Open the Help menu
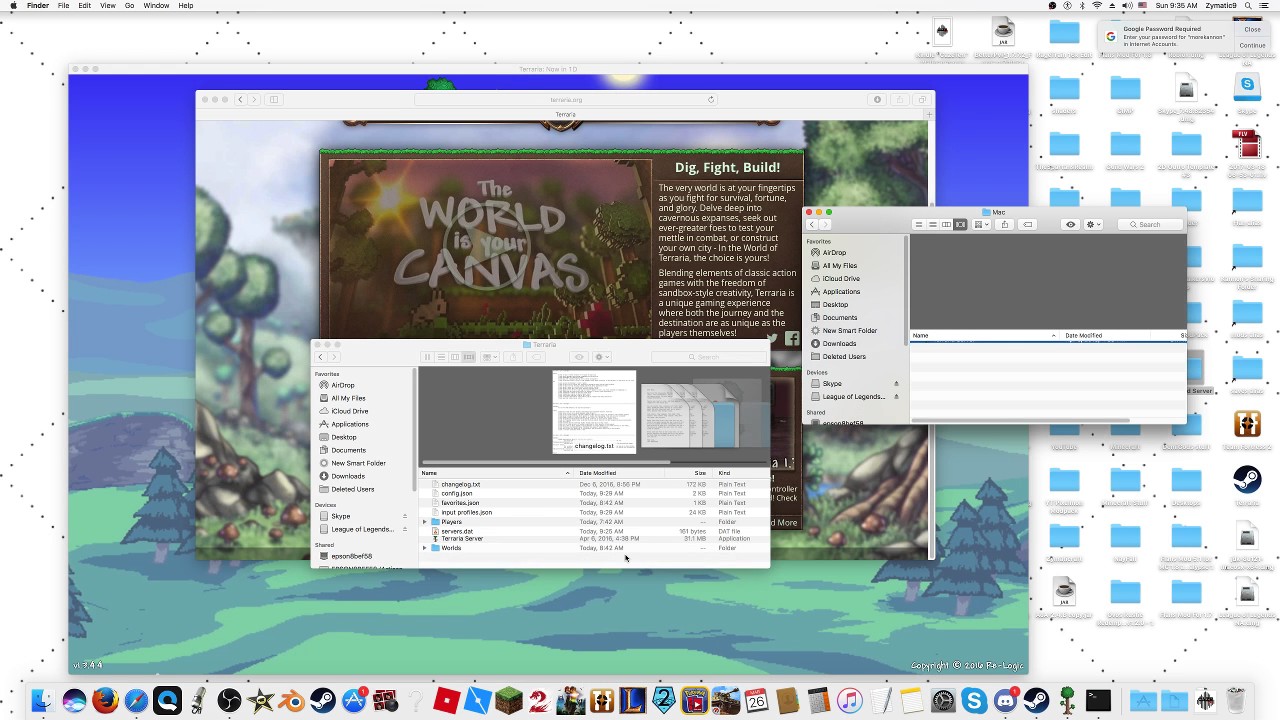1280x720 pixels. [185, 6]
